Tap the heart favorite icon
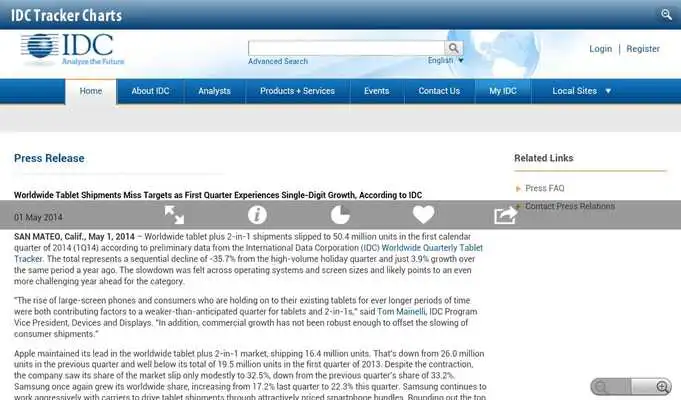The width and height of the screenshot is (681, 400). pos(423,215)
